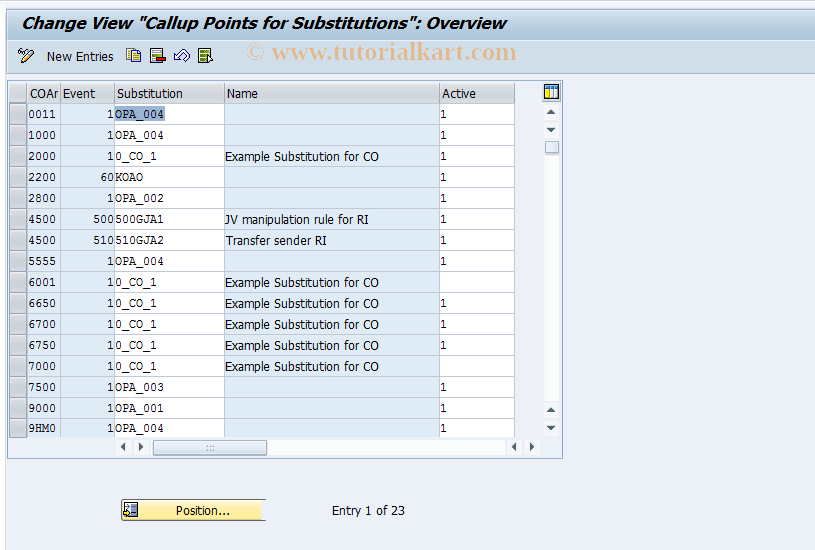Open the table settings column configuration icon

pyautogui.click(x=551, y=92)
